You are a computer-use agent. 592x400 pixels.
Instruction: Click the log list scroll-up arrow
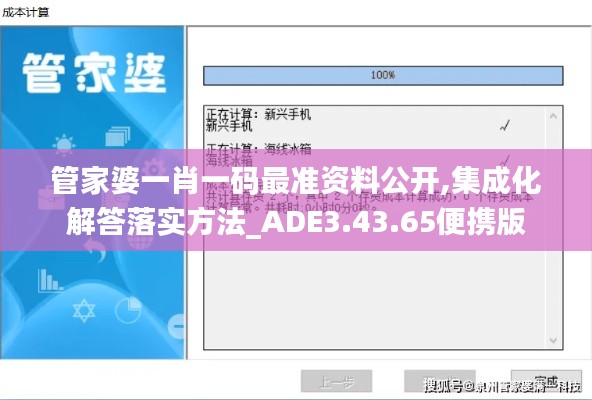tap(553, 116)
